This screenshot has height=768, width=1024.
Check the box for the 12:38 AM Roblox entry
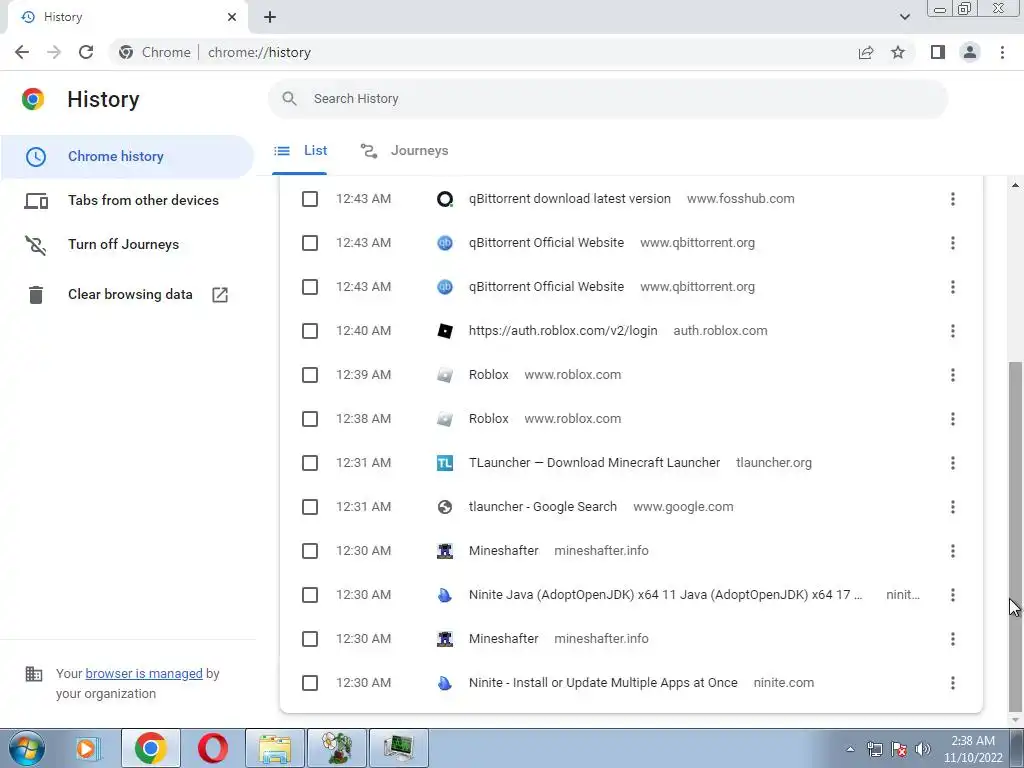point(310,419)
